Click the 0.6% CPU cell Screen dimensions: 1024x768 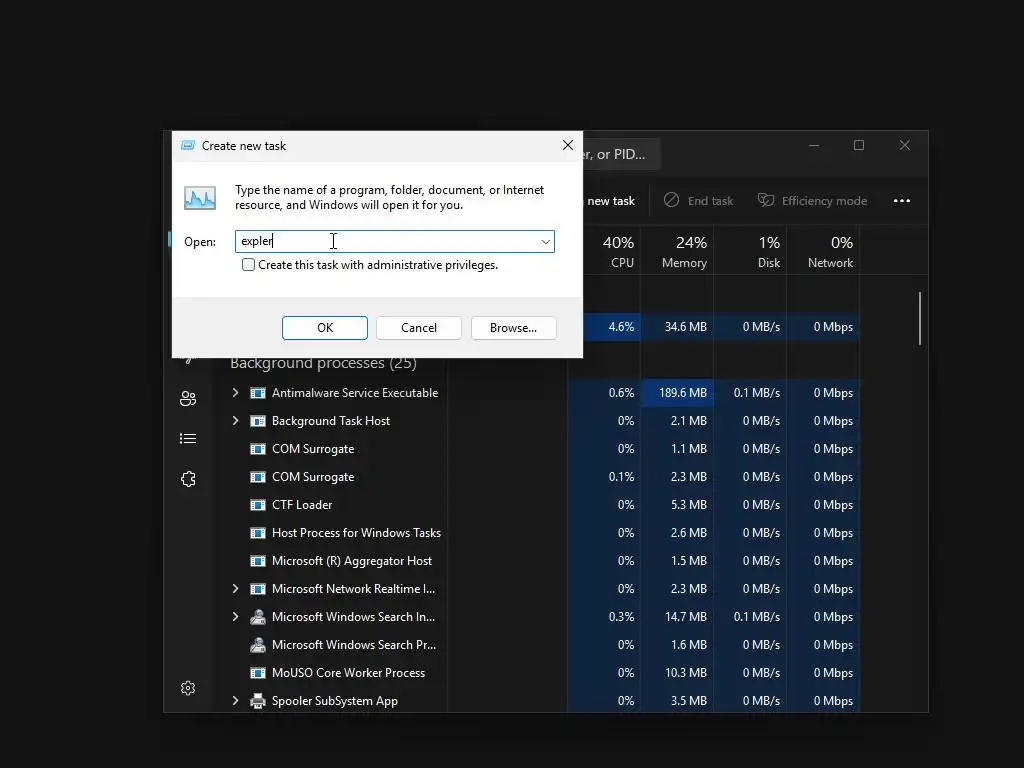tap(604, 392)
